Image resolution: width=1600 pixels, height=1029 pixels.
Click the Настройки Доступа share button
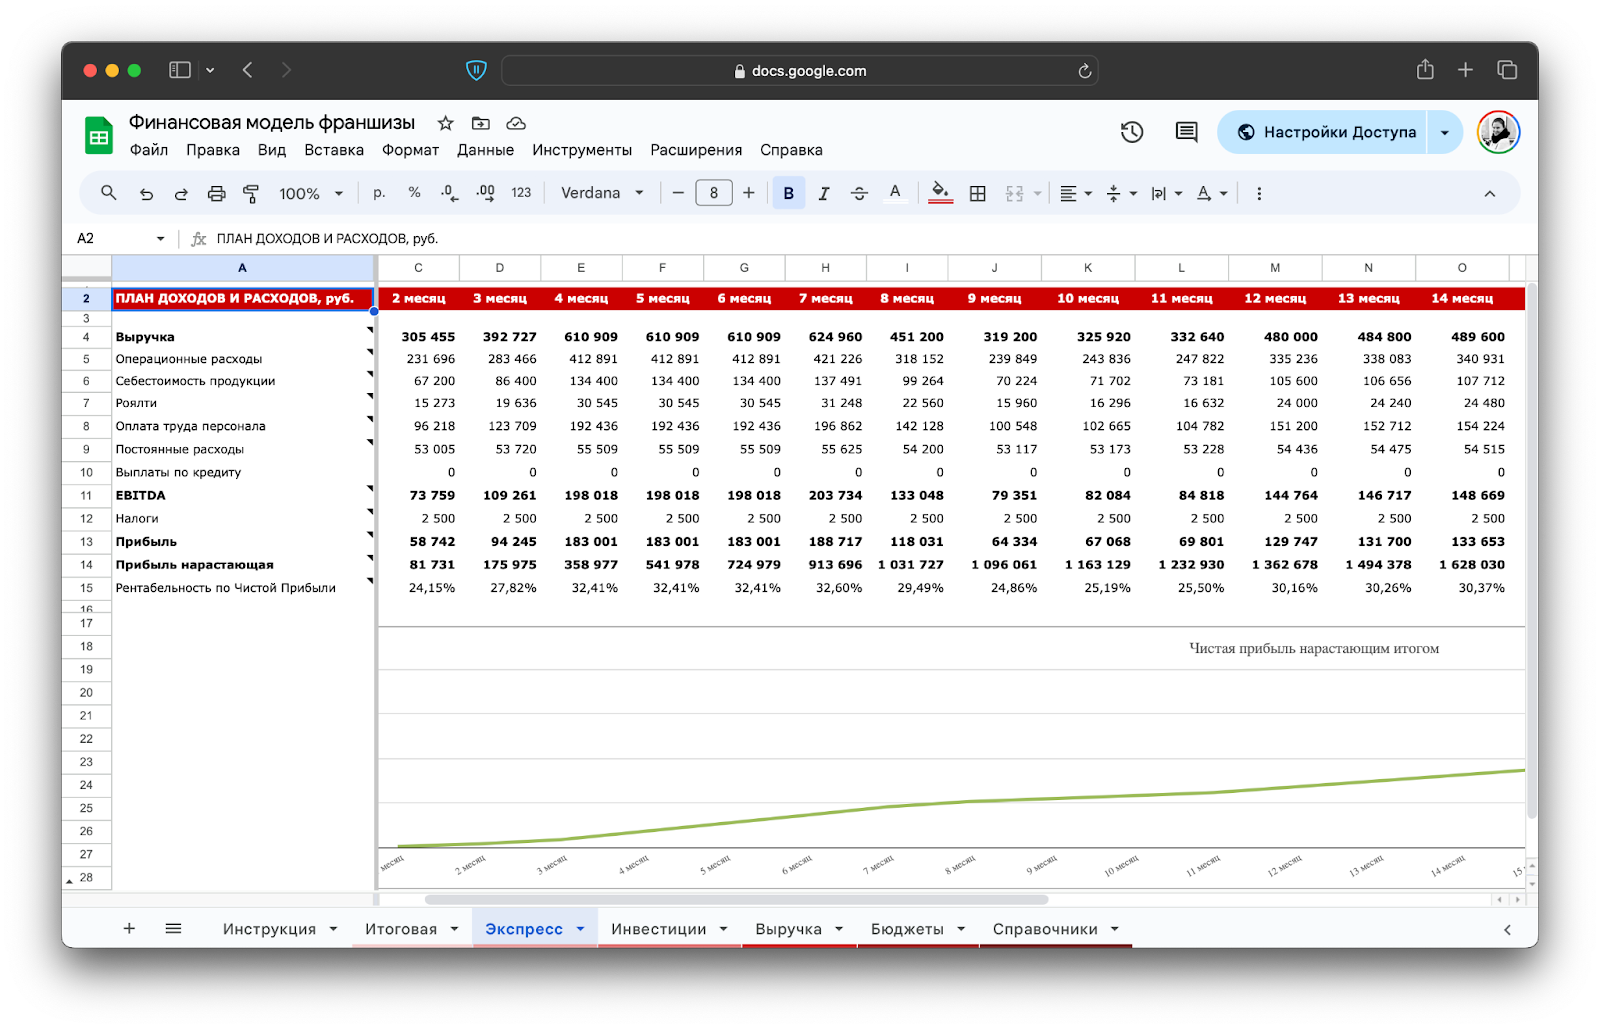pyautogui.click(x=1326, y=132)
